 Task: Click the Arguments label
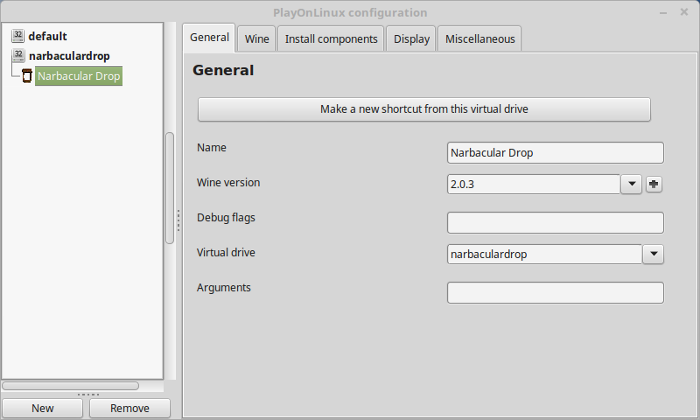point(224,287)
